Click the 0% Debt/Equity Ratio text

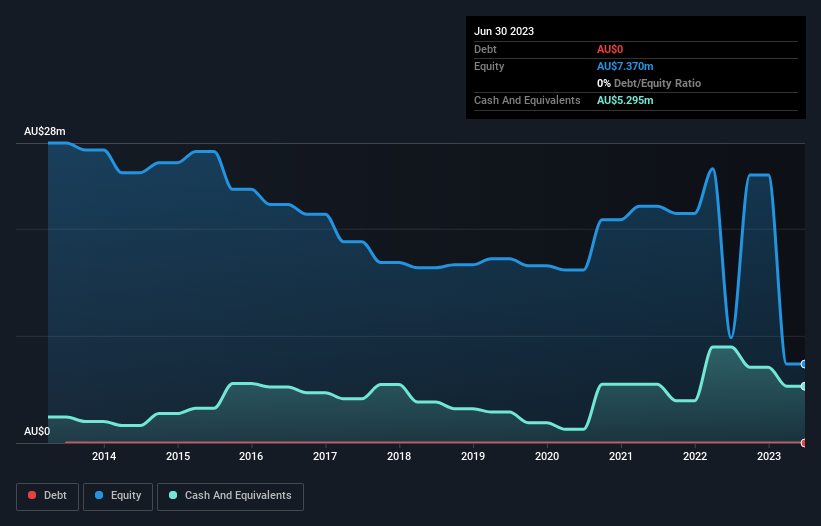(649, 83)
